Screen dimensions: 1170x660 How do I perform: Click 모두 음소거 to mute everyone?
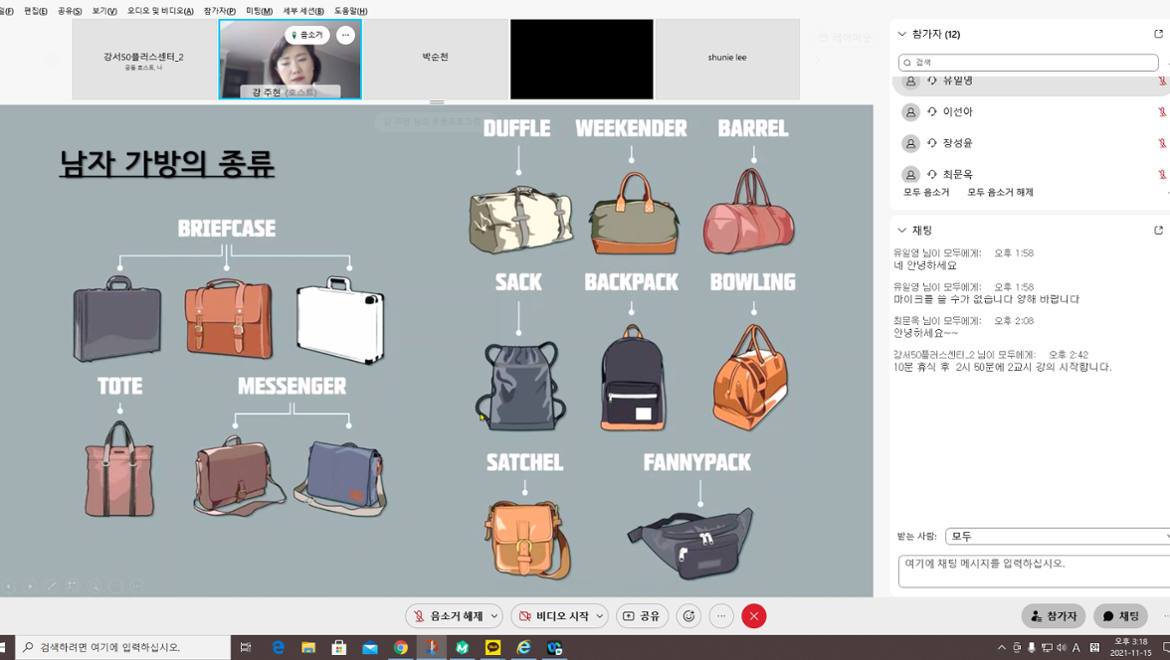(926, 192)
